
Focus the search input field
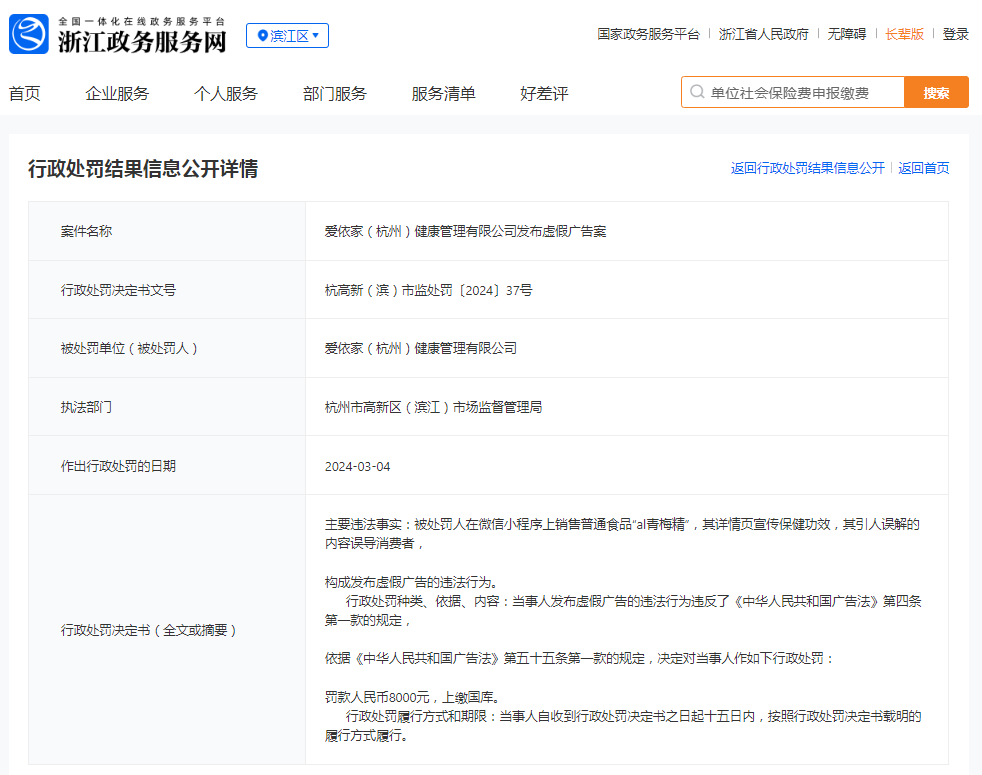click(x=800, y=93)
